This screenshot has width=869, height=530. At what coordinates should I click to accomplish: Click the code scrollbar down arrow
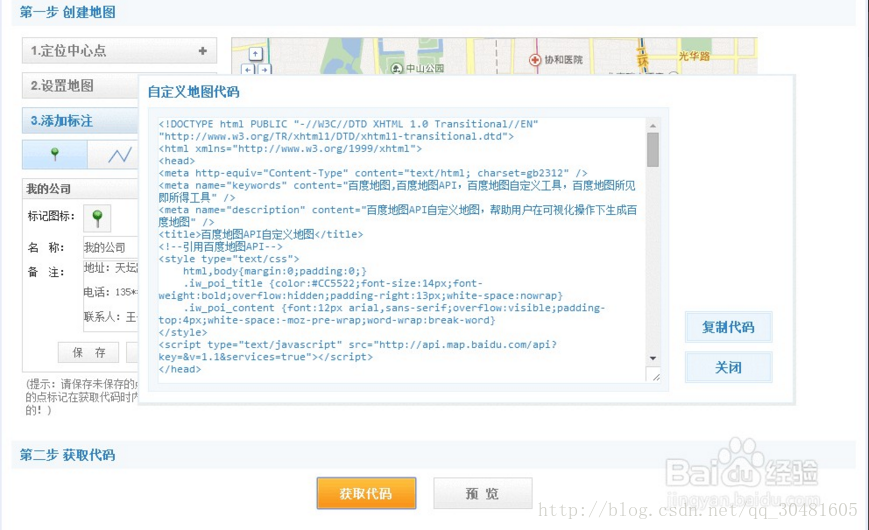pos(653,358)
